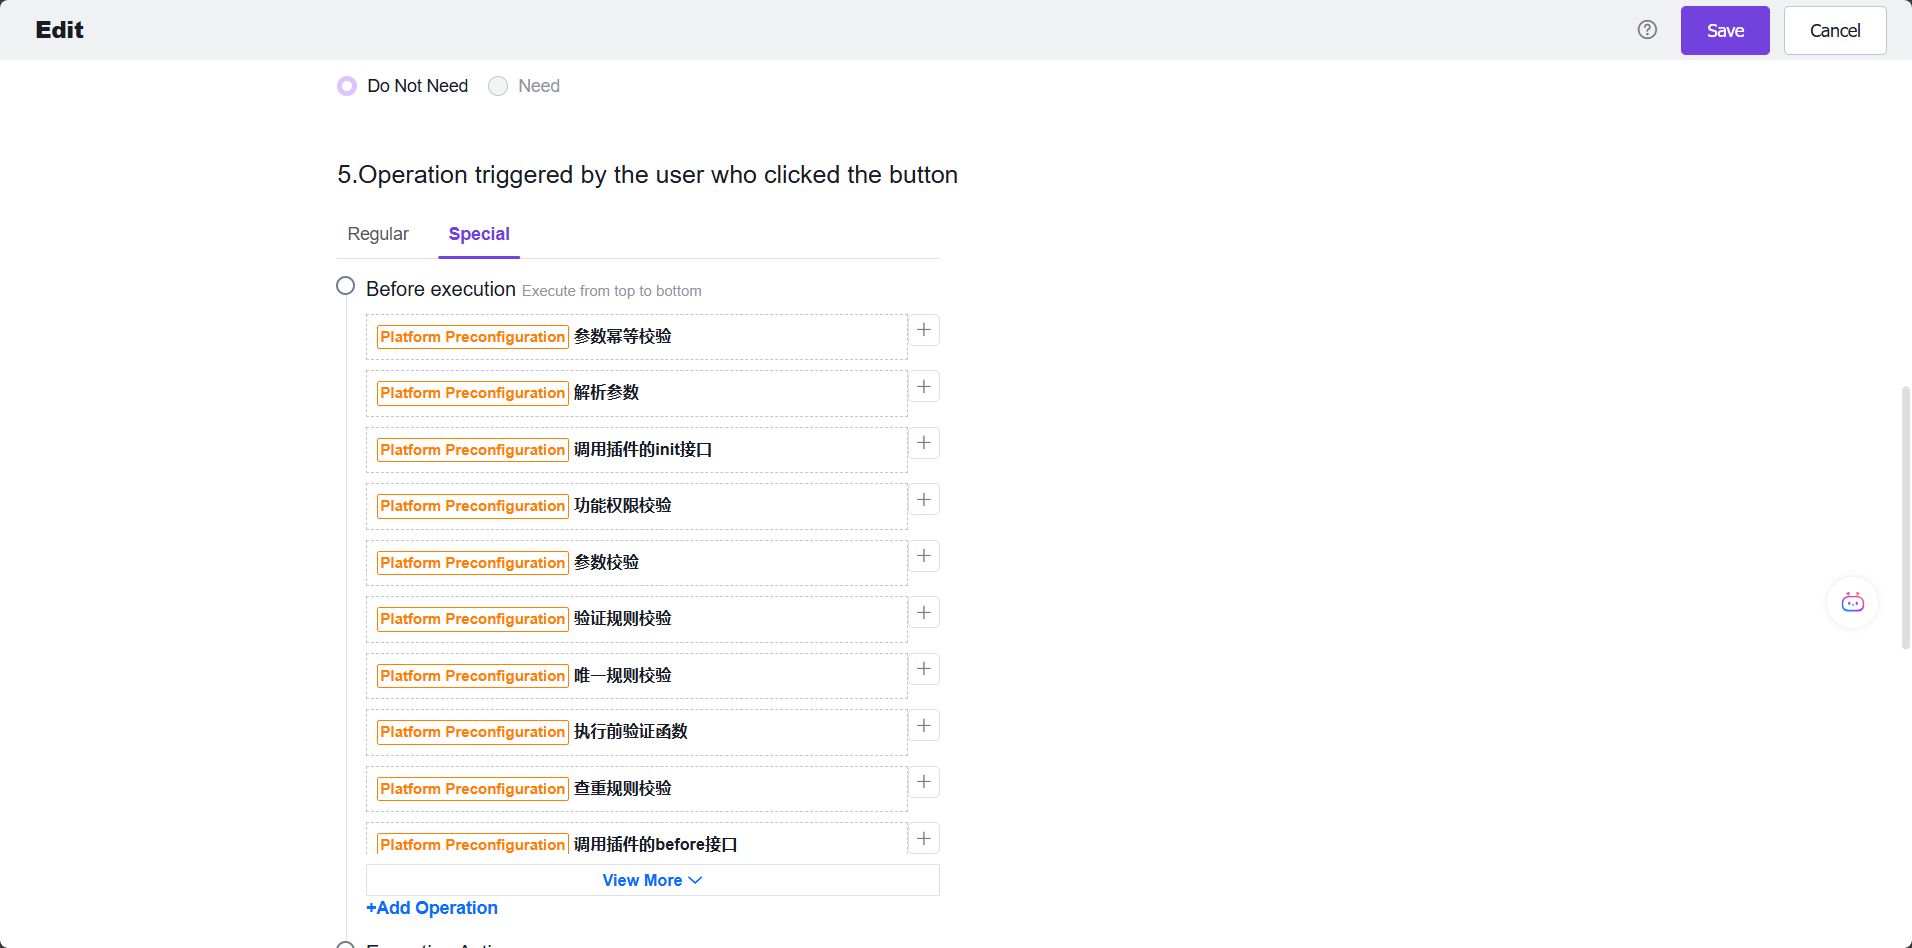Select the Need radio button
Screen dimensions: 1912x948
pyautogui.click(x=497, y=86)
